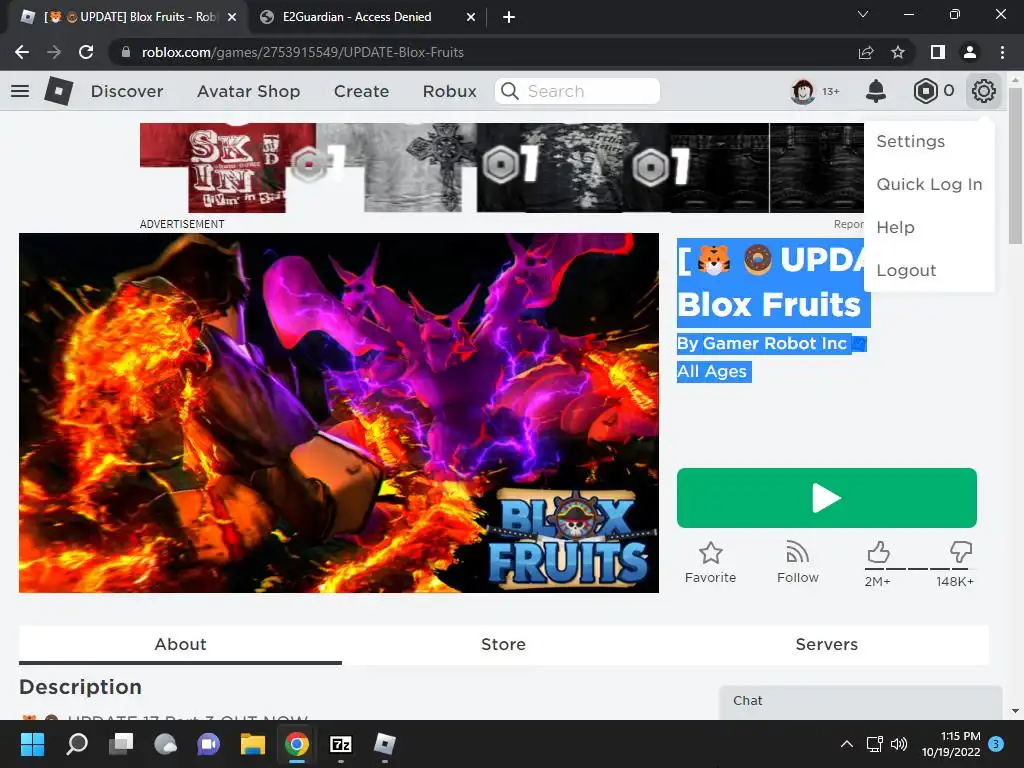The width and height of the screenshot is (1024, 768).
Task: Open the notifications bell
Action: pos(876,91)
